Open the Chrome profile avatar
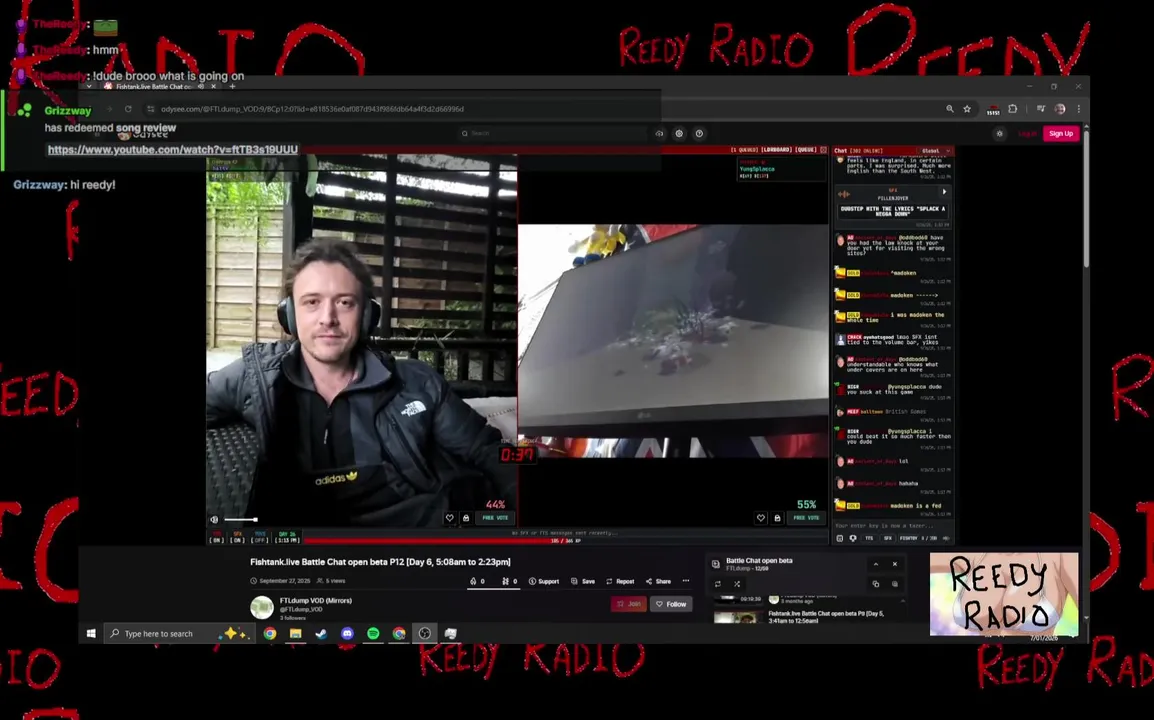1154x720 pixels. click(x=1060, y=109)
